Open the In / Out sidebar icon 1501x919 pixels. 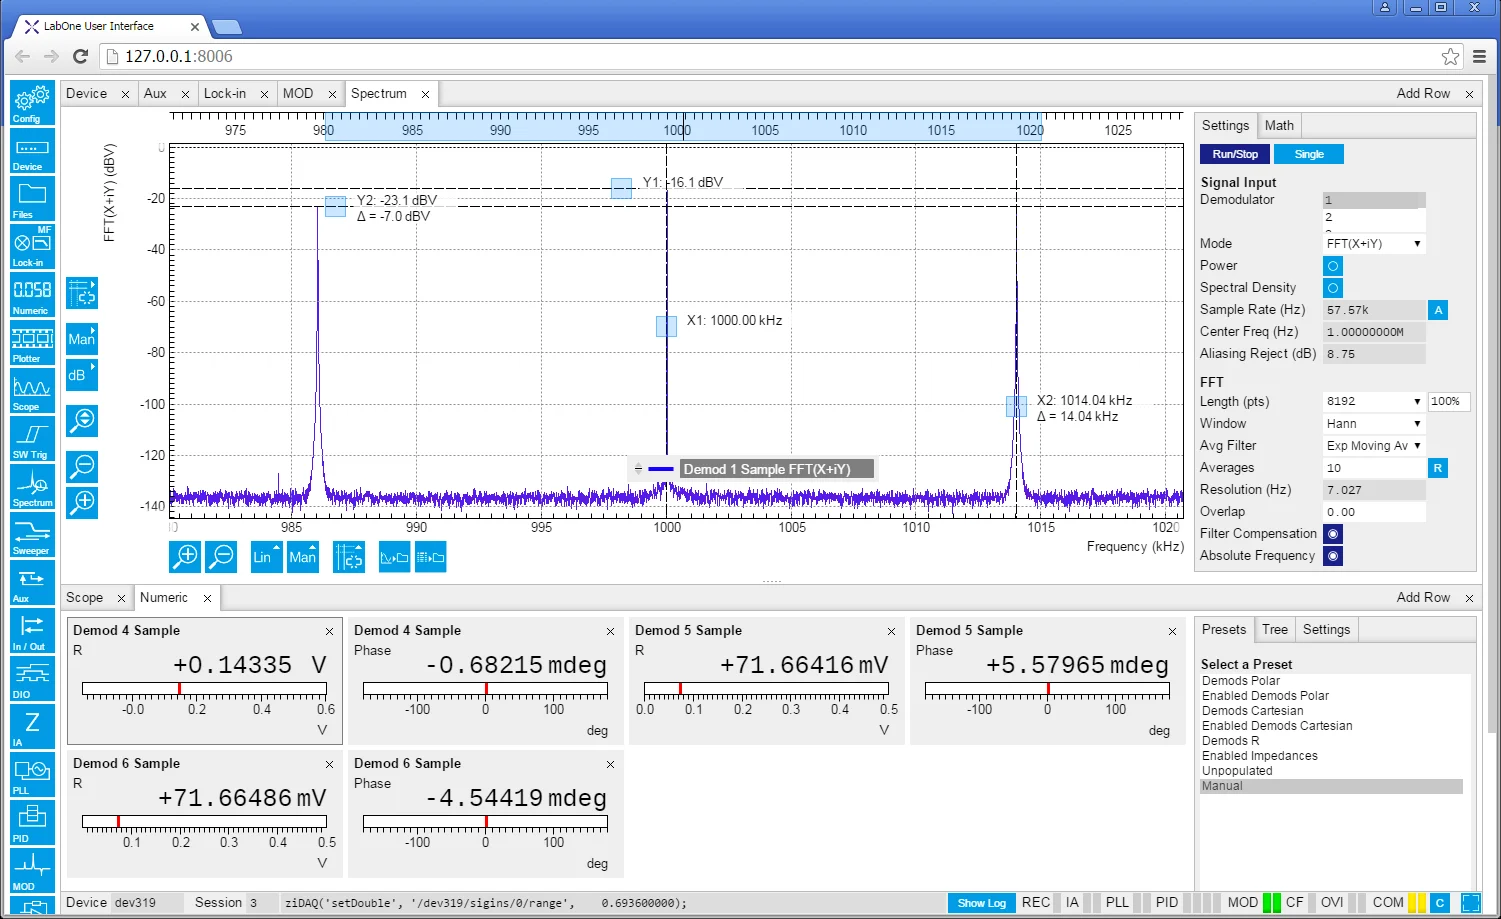coord(32,631)
